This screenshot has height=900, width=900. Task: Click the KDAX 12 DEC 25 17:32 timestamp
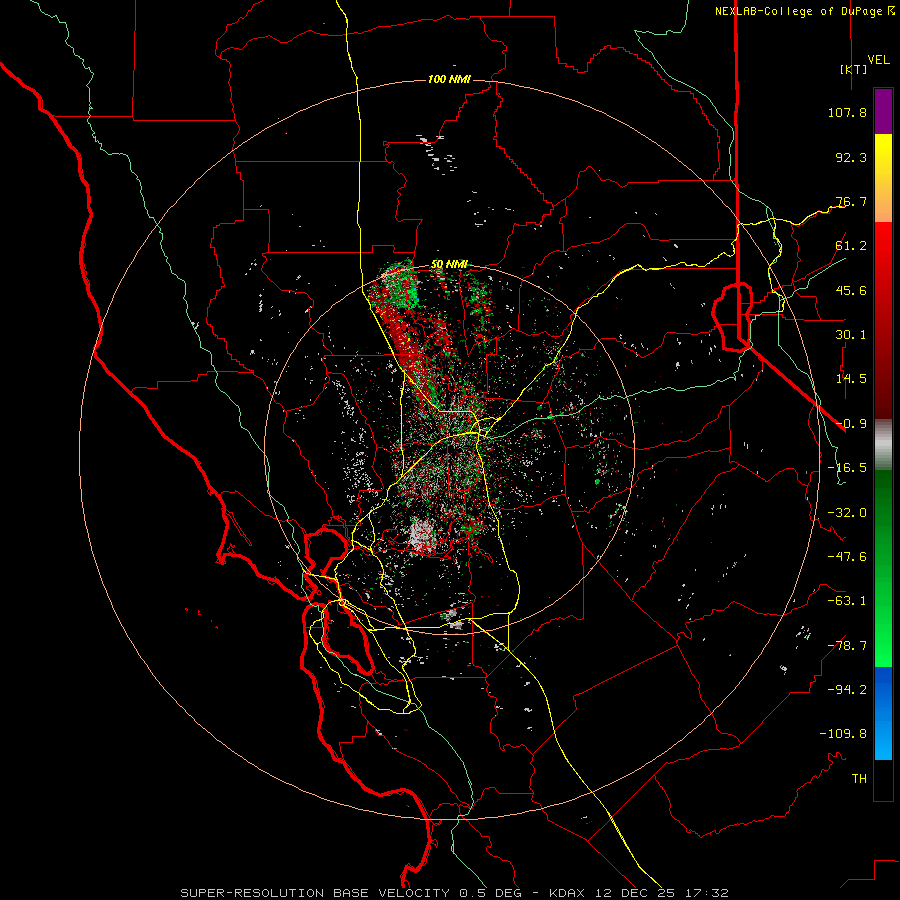[639, 893]
